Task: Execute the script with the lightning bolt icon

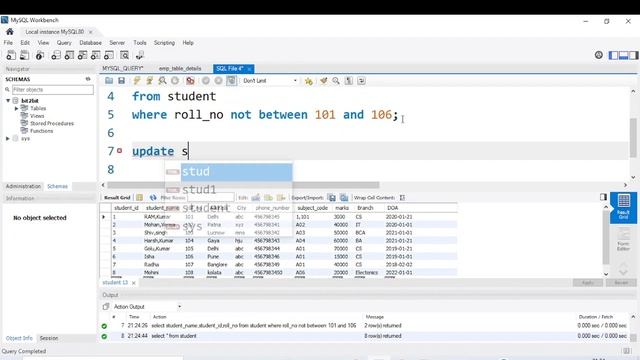Action: click(x=137, y=81)
